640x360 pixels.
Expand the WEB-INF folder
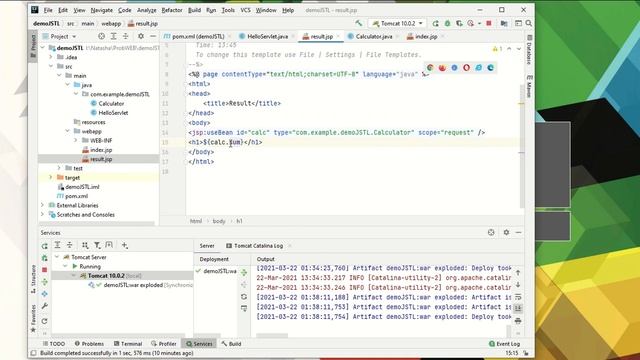(x=76, y=140)
